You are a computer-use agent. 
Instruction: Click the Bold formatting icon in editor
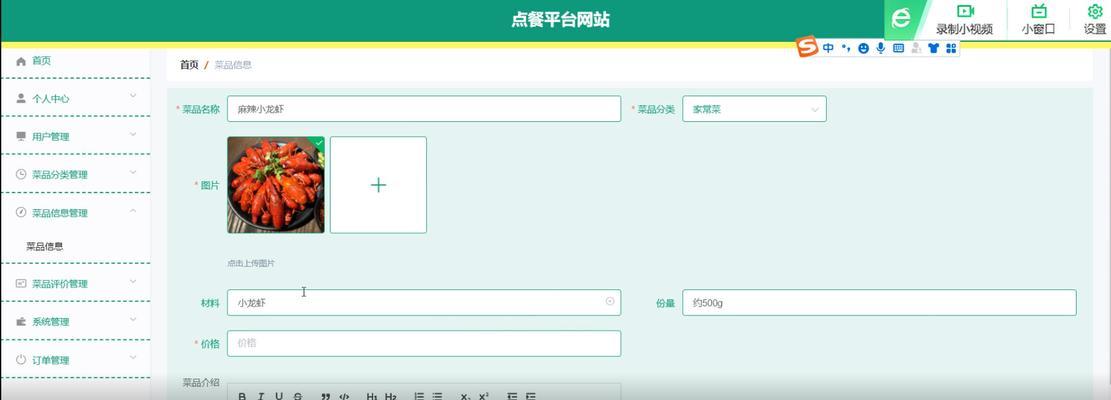point(242,396)
